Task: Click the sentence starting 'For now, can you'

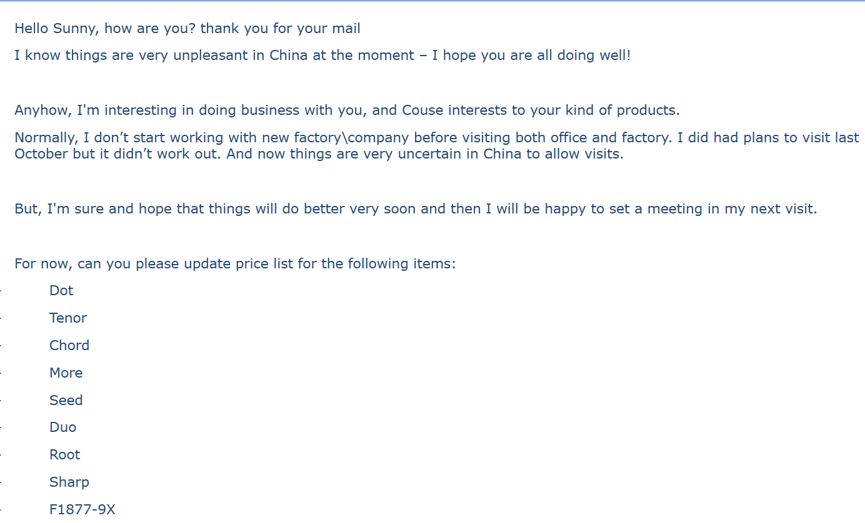Action: click(235, 264)
